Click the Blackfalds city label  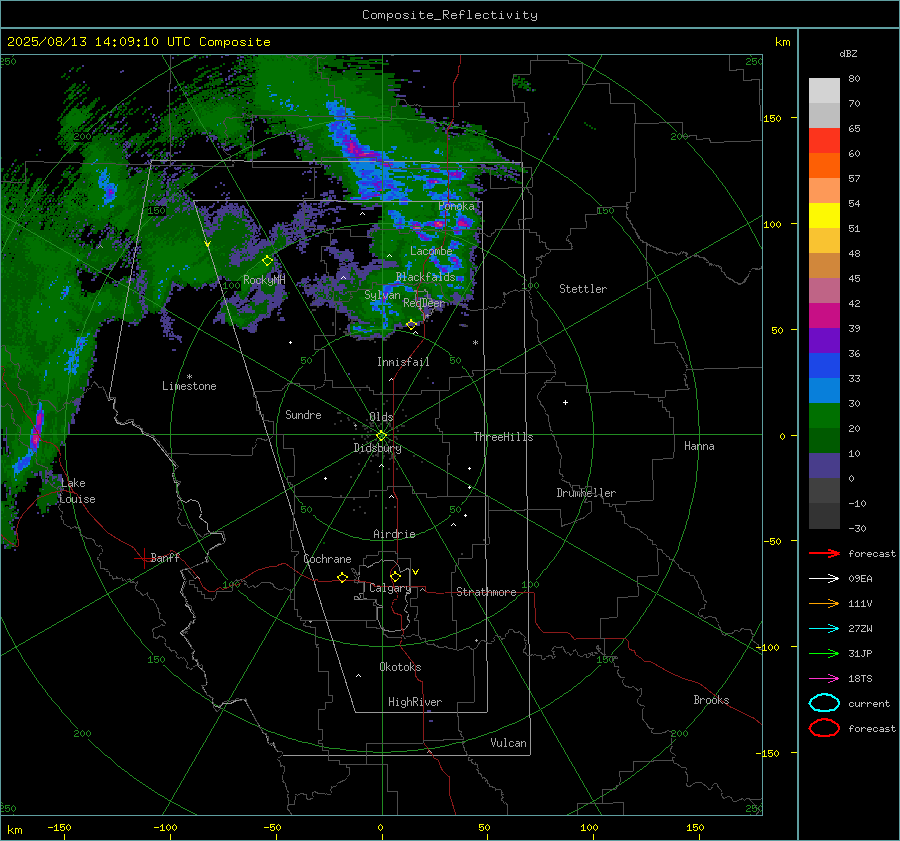[425, 277]
